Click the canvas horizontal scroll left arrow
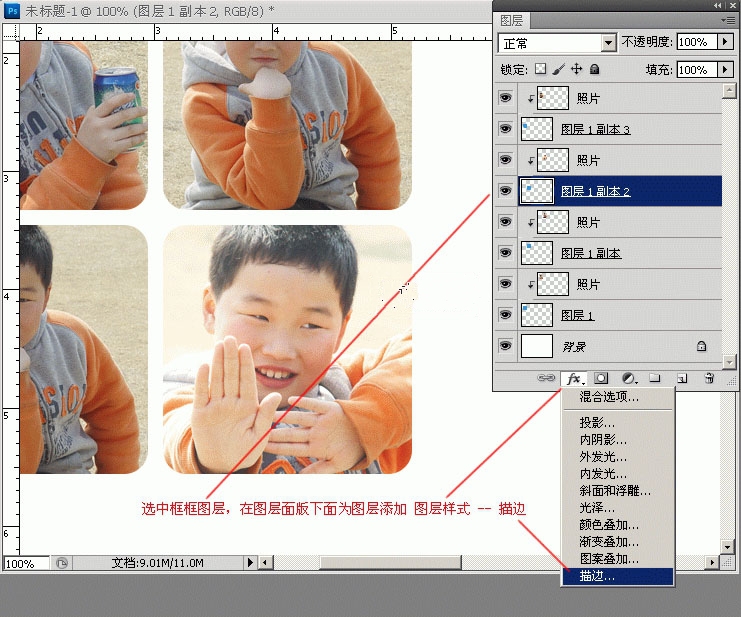Viewport: 741px width, 617px height. point(265,562)
